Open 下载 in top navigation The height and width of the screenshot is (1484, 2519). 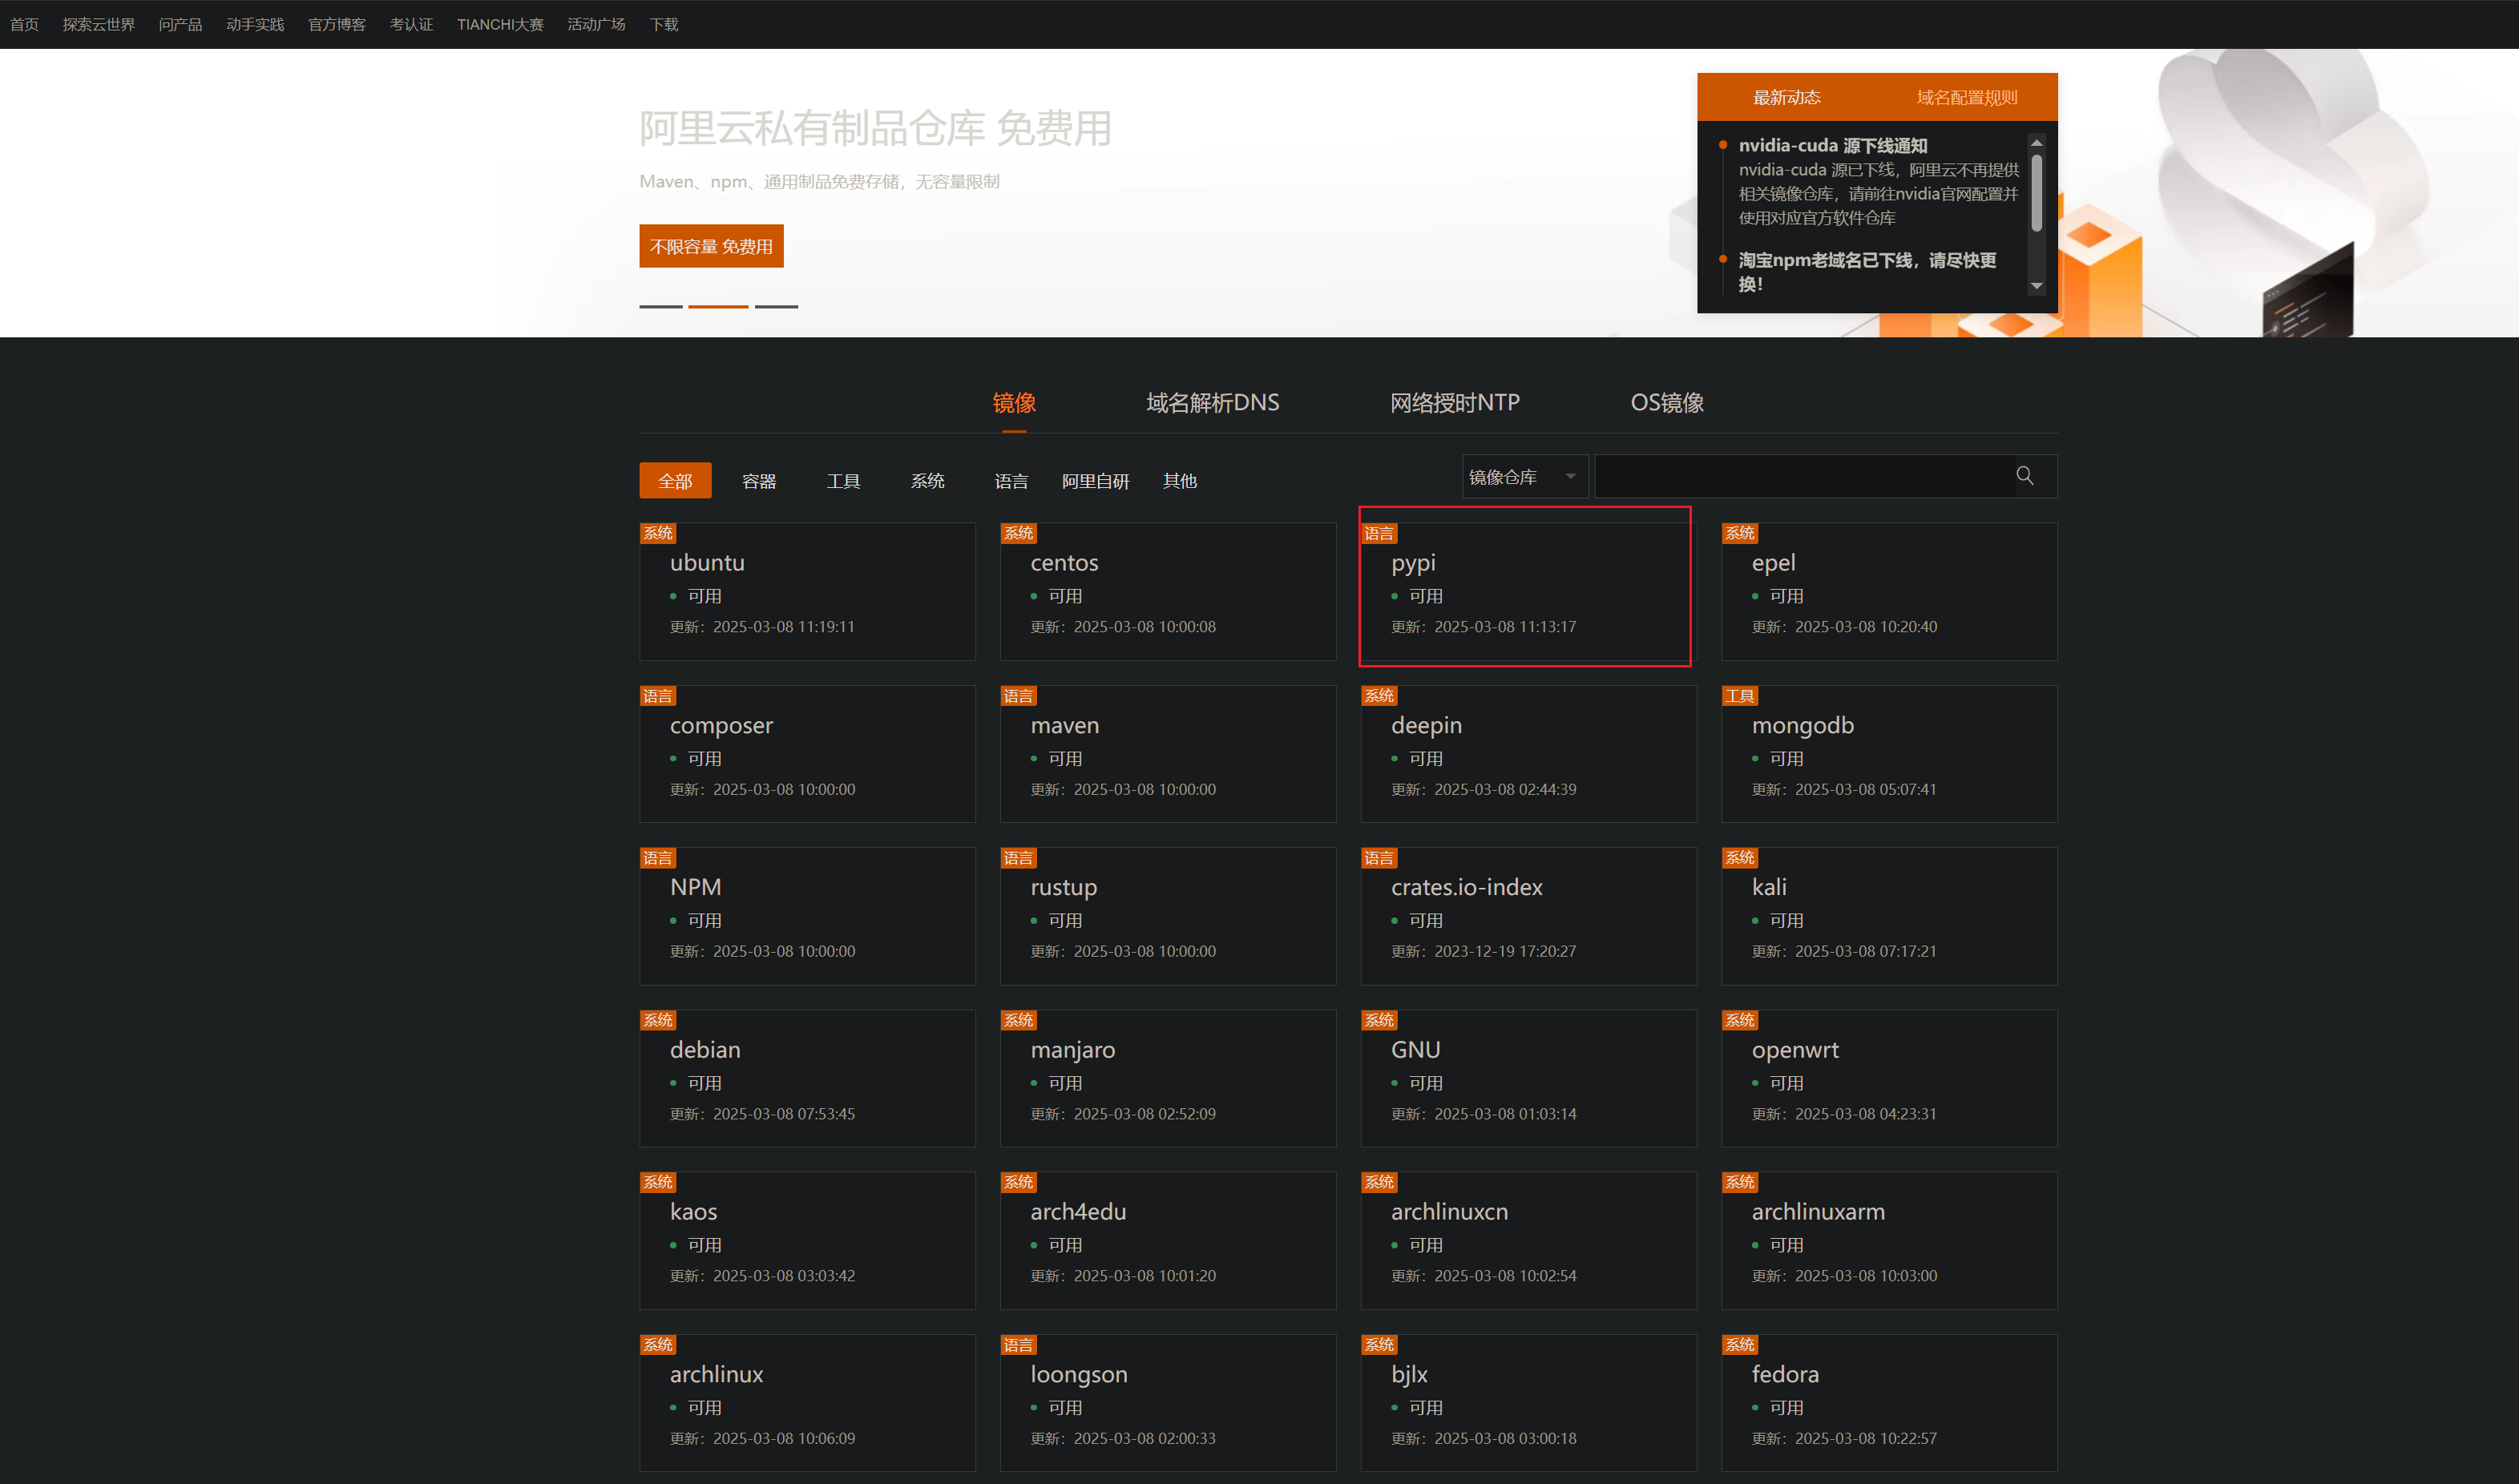pos(663,24)
